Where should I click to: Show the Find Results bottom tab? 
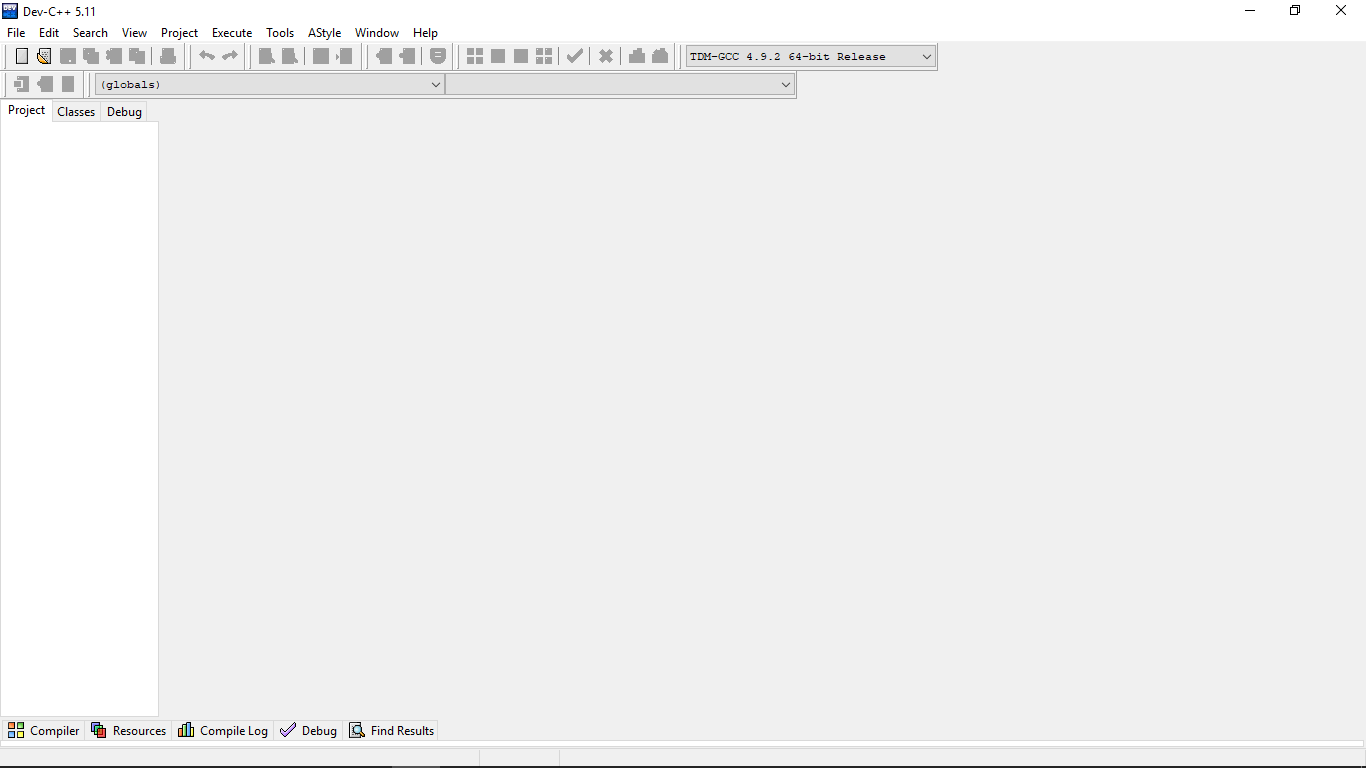pyautogui.click(x=391, y=731)
